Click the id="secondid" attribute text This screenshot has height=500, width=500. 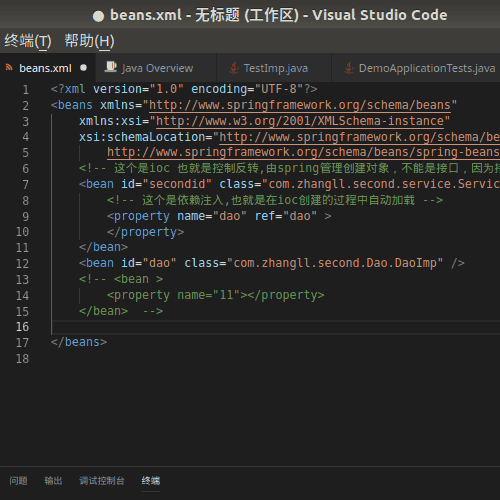[166, 184]
